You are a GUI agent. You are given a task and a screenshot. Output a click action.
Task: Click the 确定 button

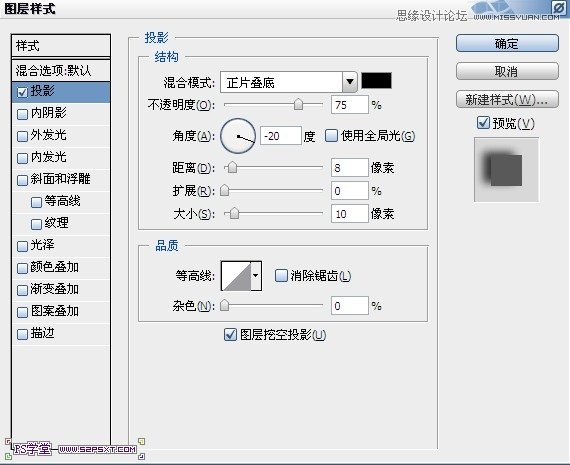pyautogui.click(x=507, y=44)
